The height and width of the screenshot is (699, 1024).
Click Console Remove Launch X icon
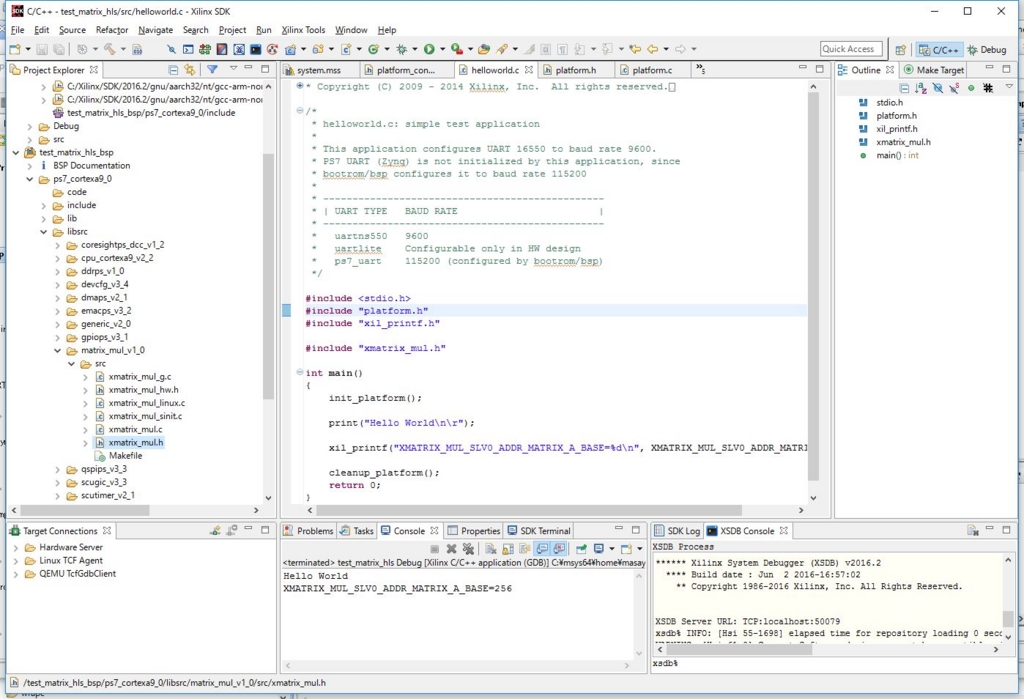point(451,549)
